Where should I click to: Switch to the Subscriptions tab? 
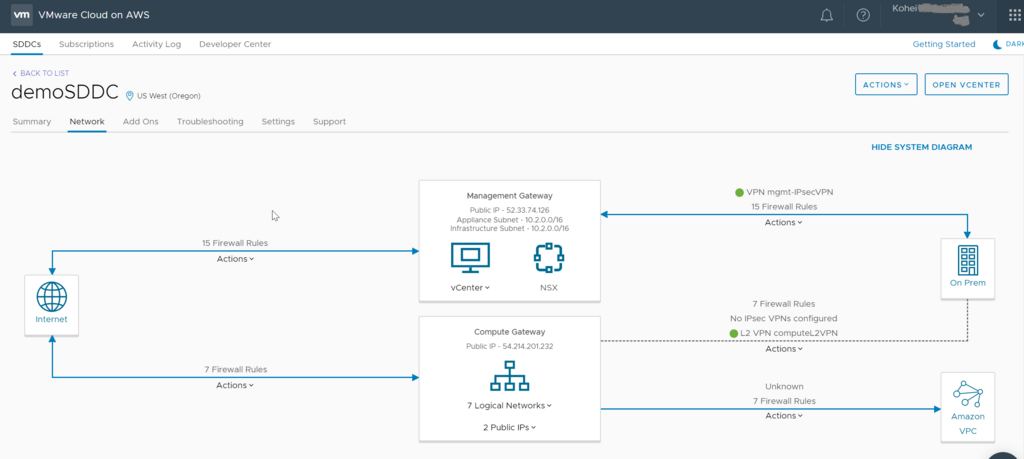tap(86, 44)
